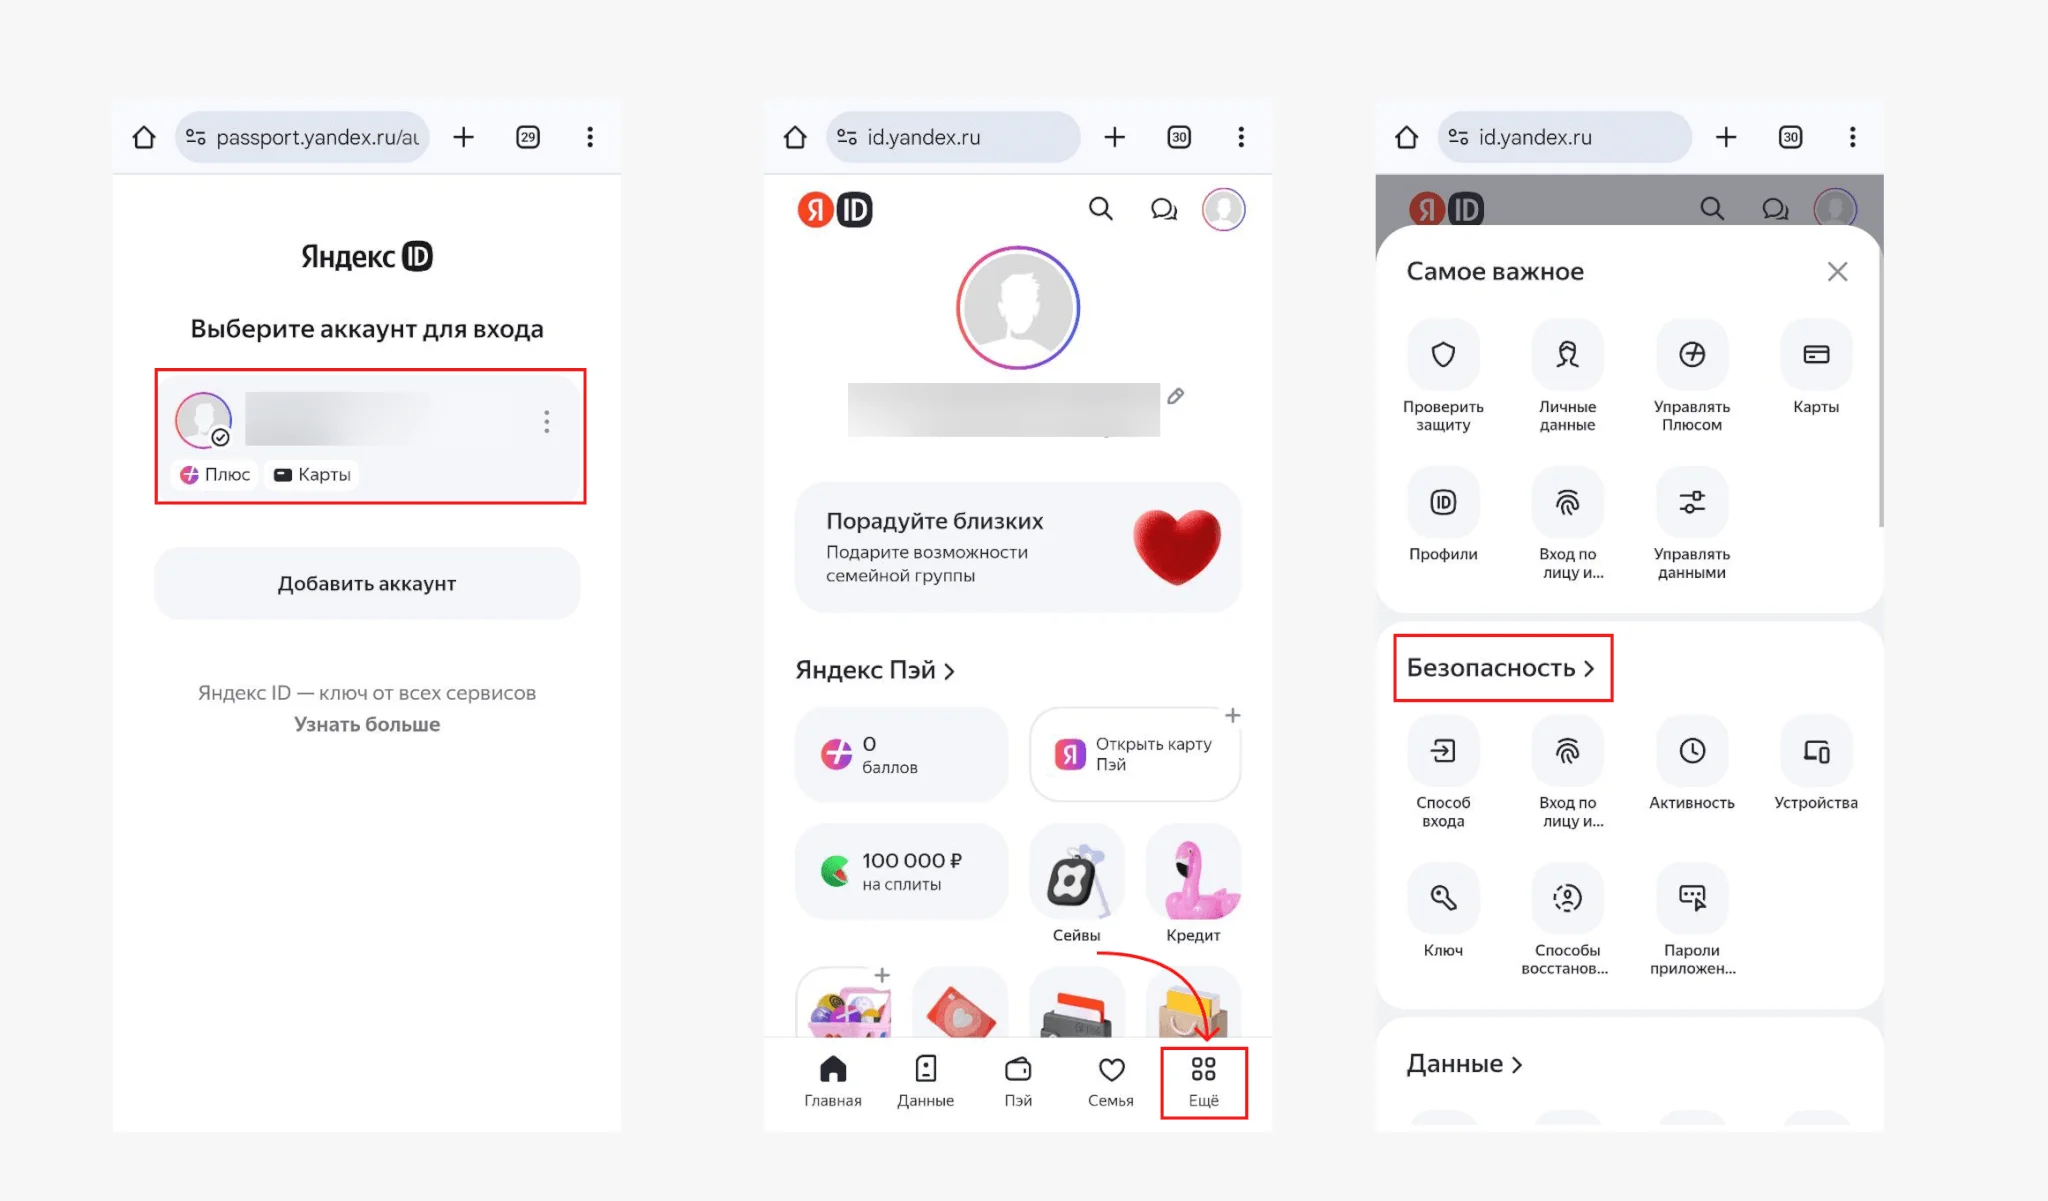The image size is (2048, 1201).
Task: Click the passport.yandex.ru address bar
Action: 303,137
